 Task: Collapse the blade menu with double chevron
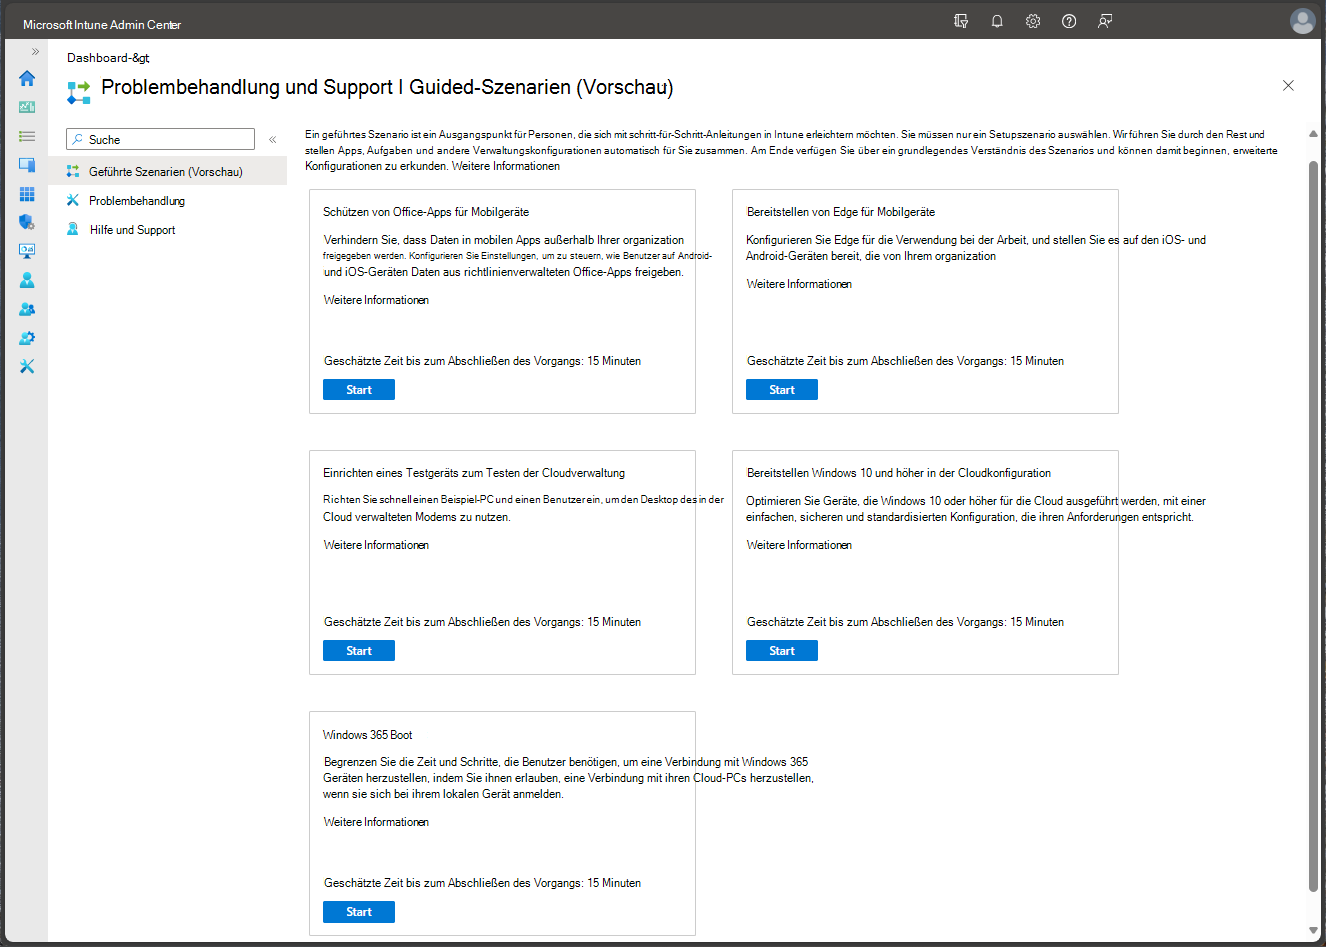272,140
